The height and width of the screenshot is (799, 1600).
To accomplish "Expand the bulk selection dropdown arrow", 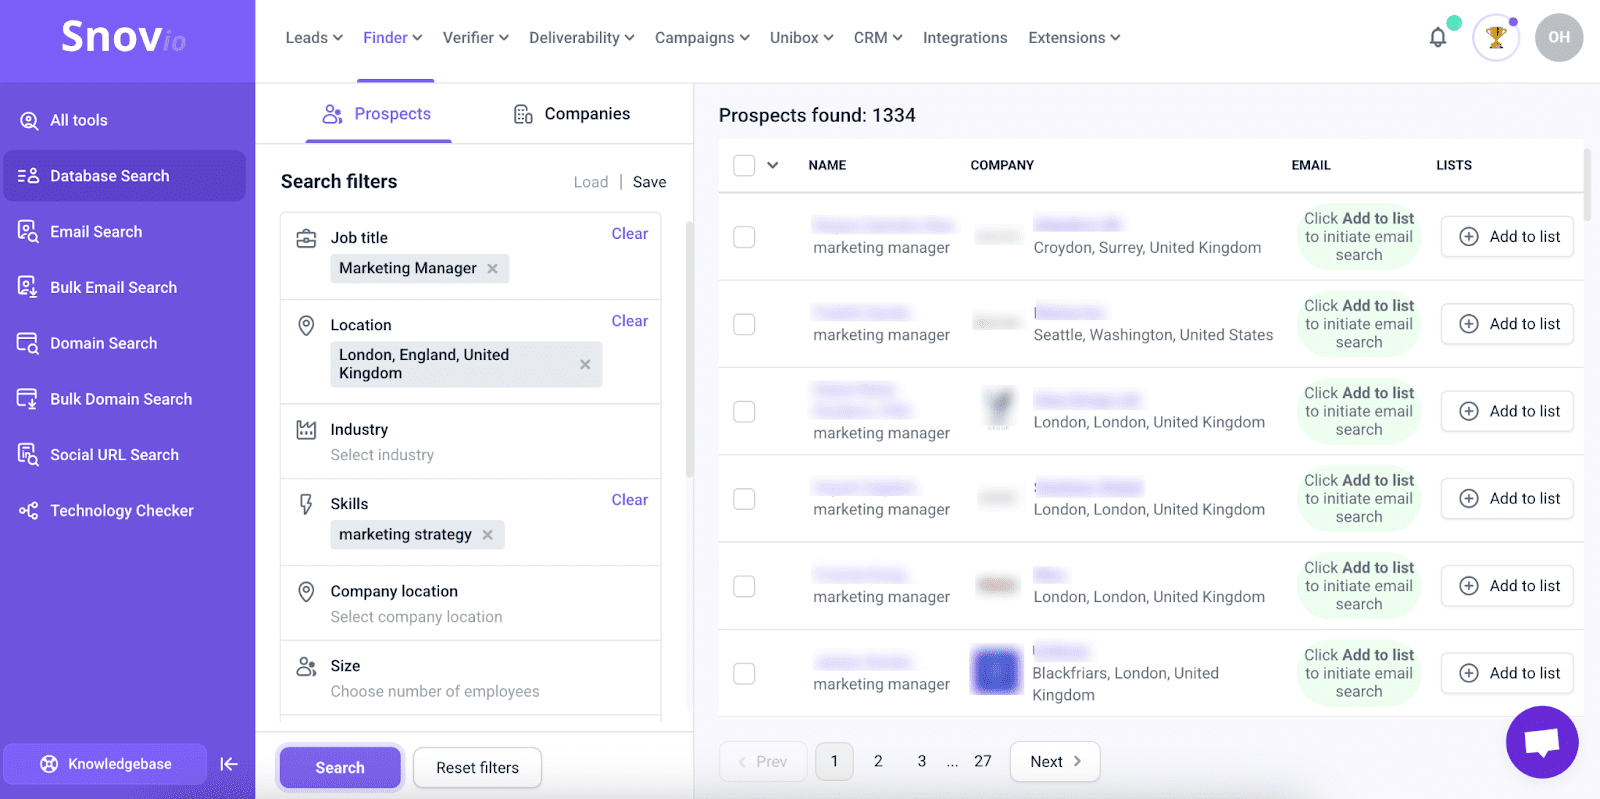I will click(x=773, y=165).
